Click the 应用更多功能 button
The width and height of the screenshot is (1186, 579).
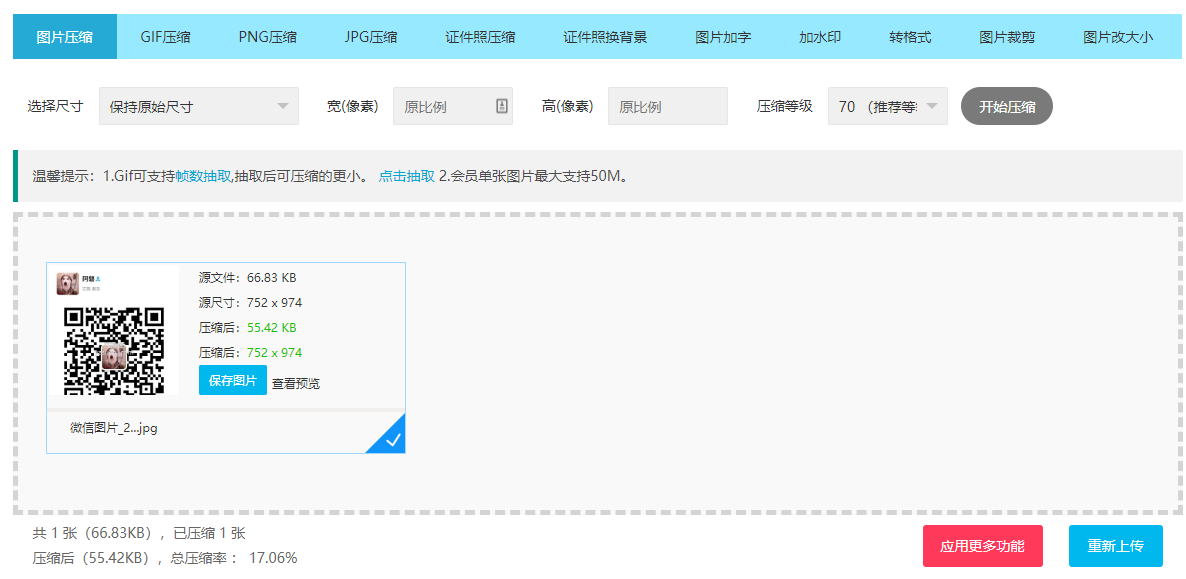click(983, 546)
